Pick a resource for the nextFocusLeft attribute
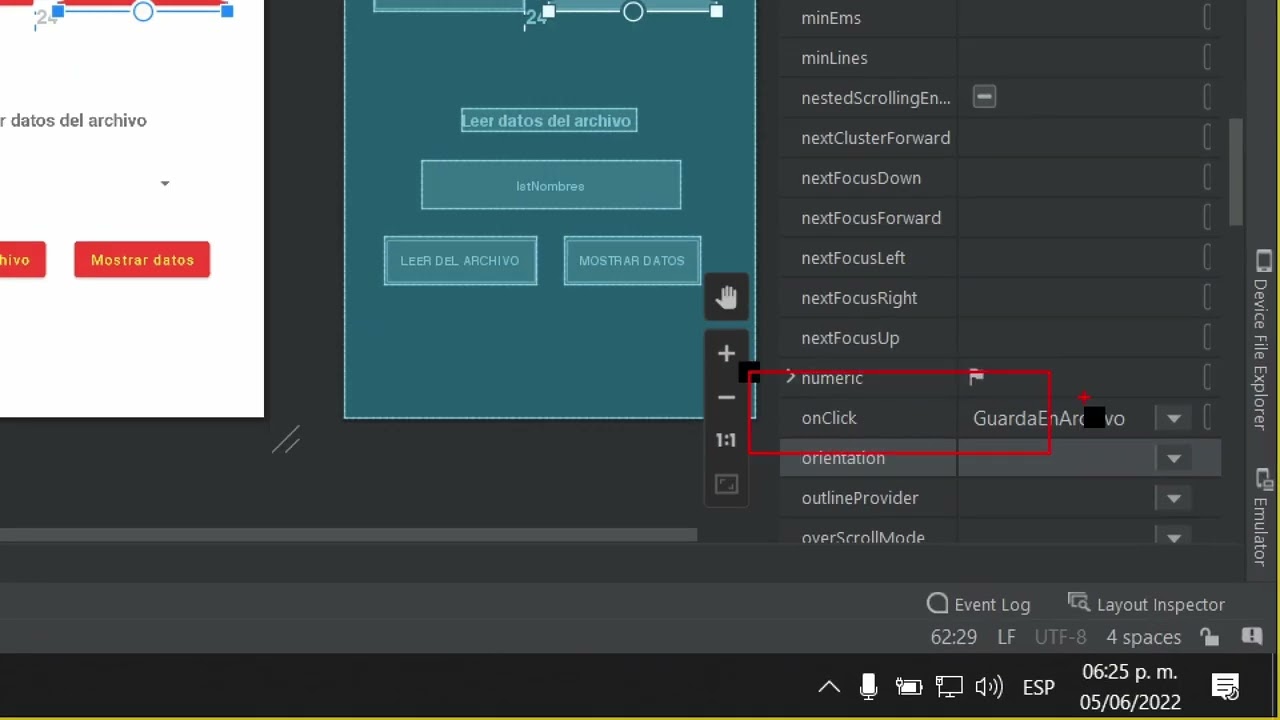This screenshot has height=720, width=1280. tap(1207, 258)
